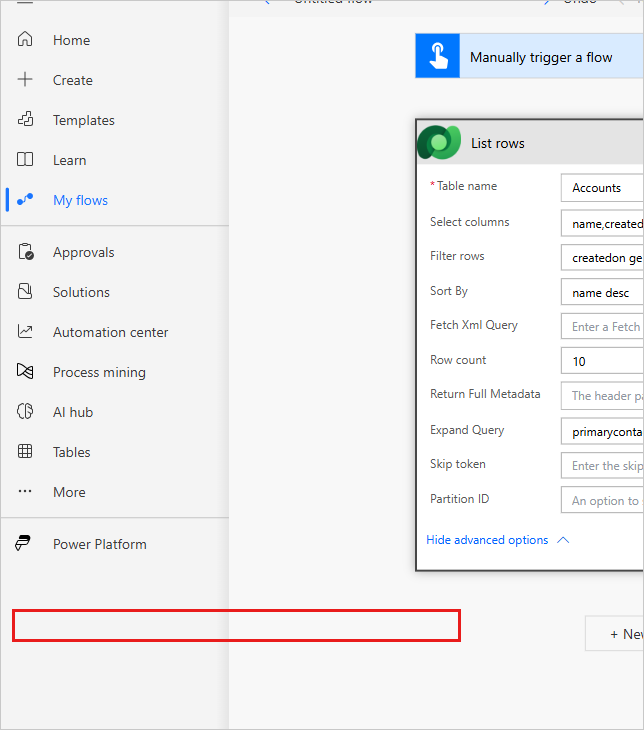Click the List rows action header

530,142
